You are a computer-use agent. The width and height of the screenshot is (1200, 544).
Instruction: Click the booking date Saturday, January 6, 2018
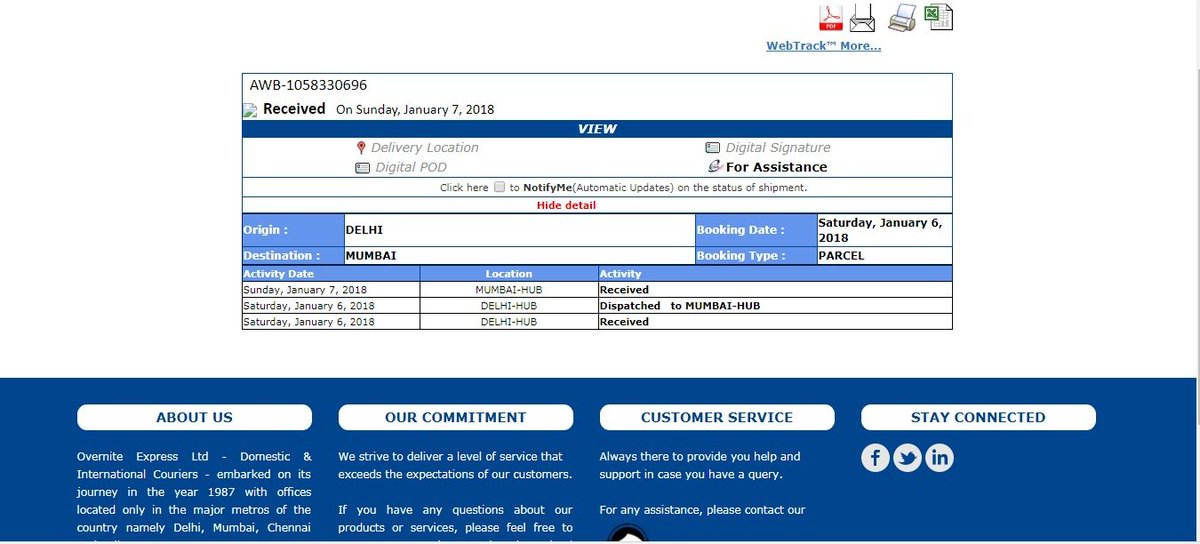click(x=884, y=230)
